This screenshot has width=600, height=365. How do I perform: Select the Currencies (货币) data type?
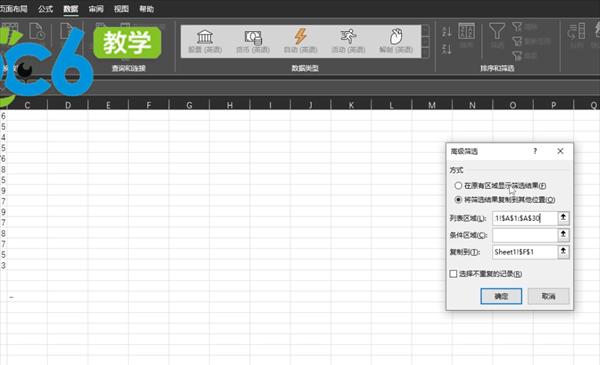pyautogui.click(x=253, y=42)
